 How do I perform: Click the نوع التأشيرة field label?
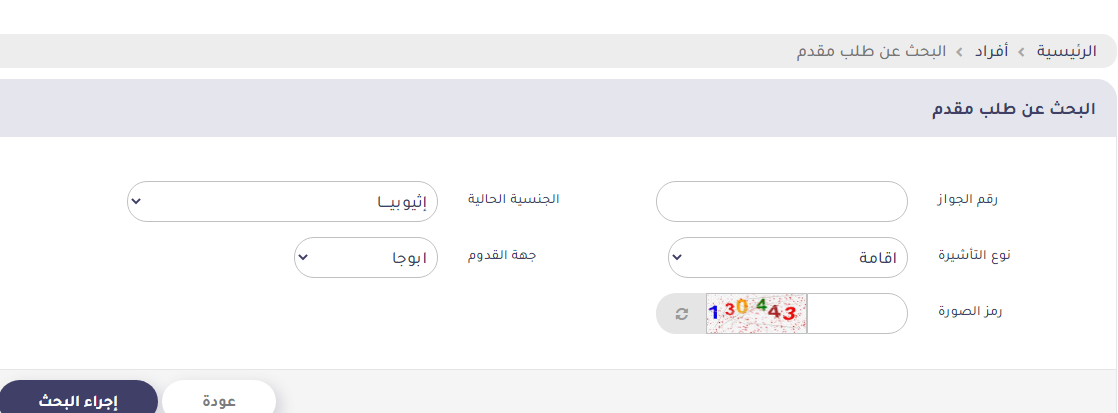click(x=974, y=256)
